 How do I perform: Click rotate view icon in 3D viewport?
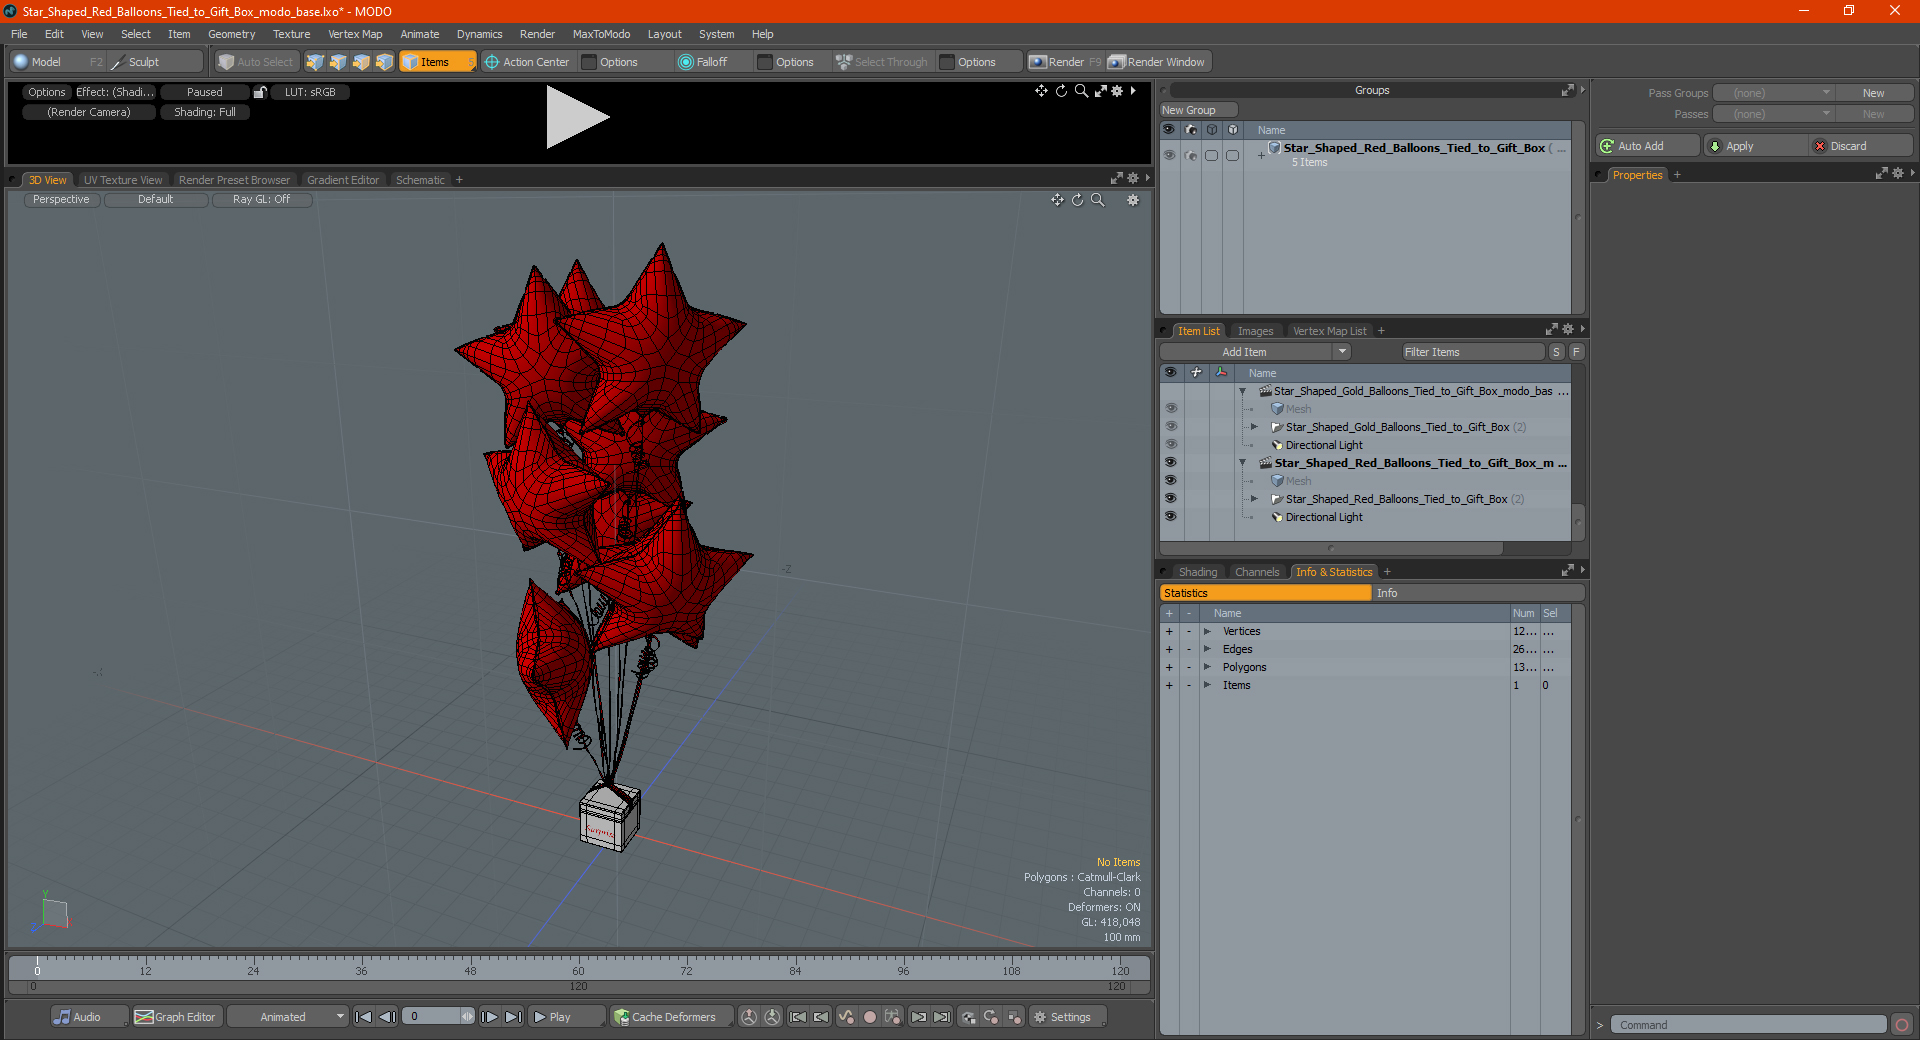(x=1077, y=200)
